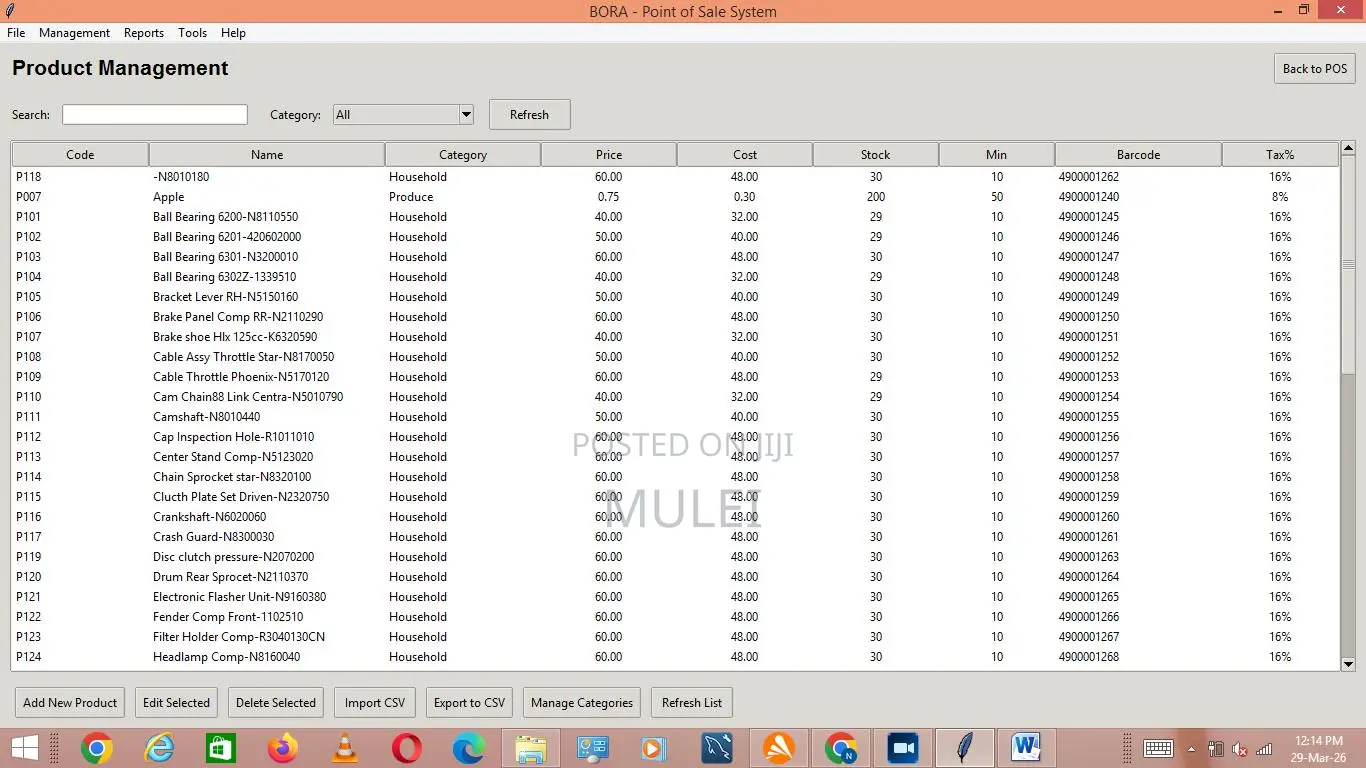Click the Refresh button beside Category
Screen dimensions: 1366x768
(529, 115)
